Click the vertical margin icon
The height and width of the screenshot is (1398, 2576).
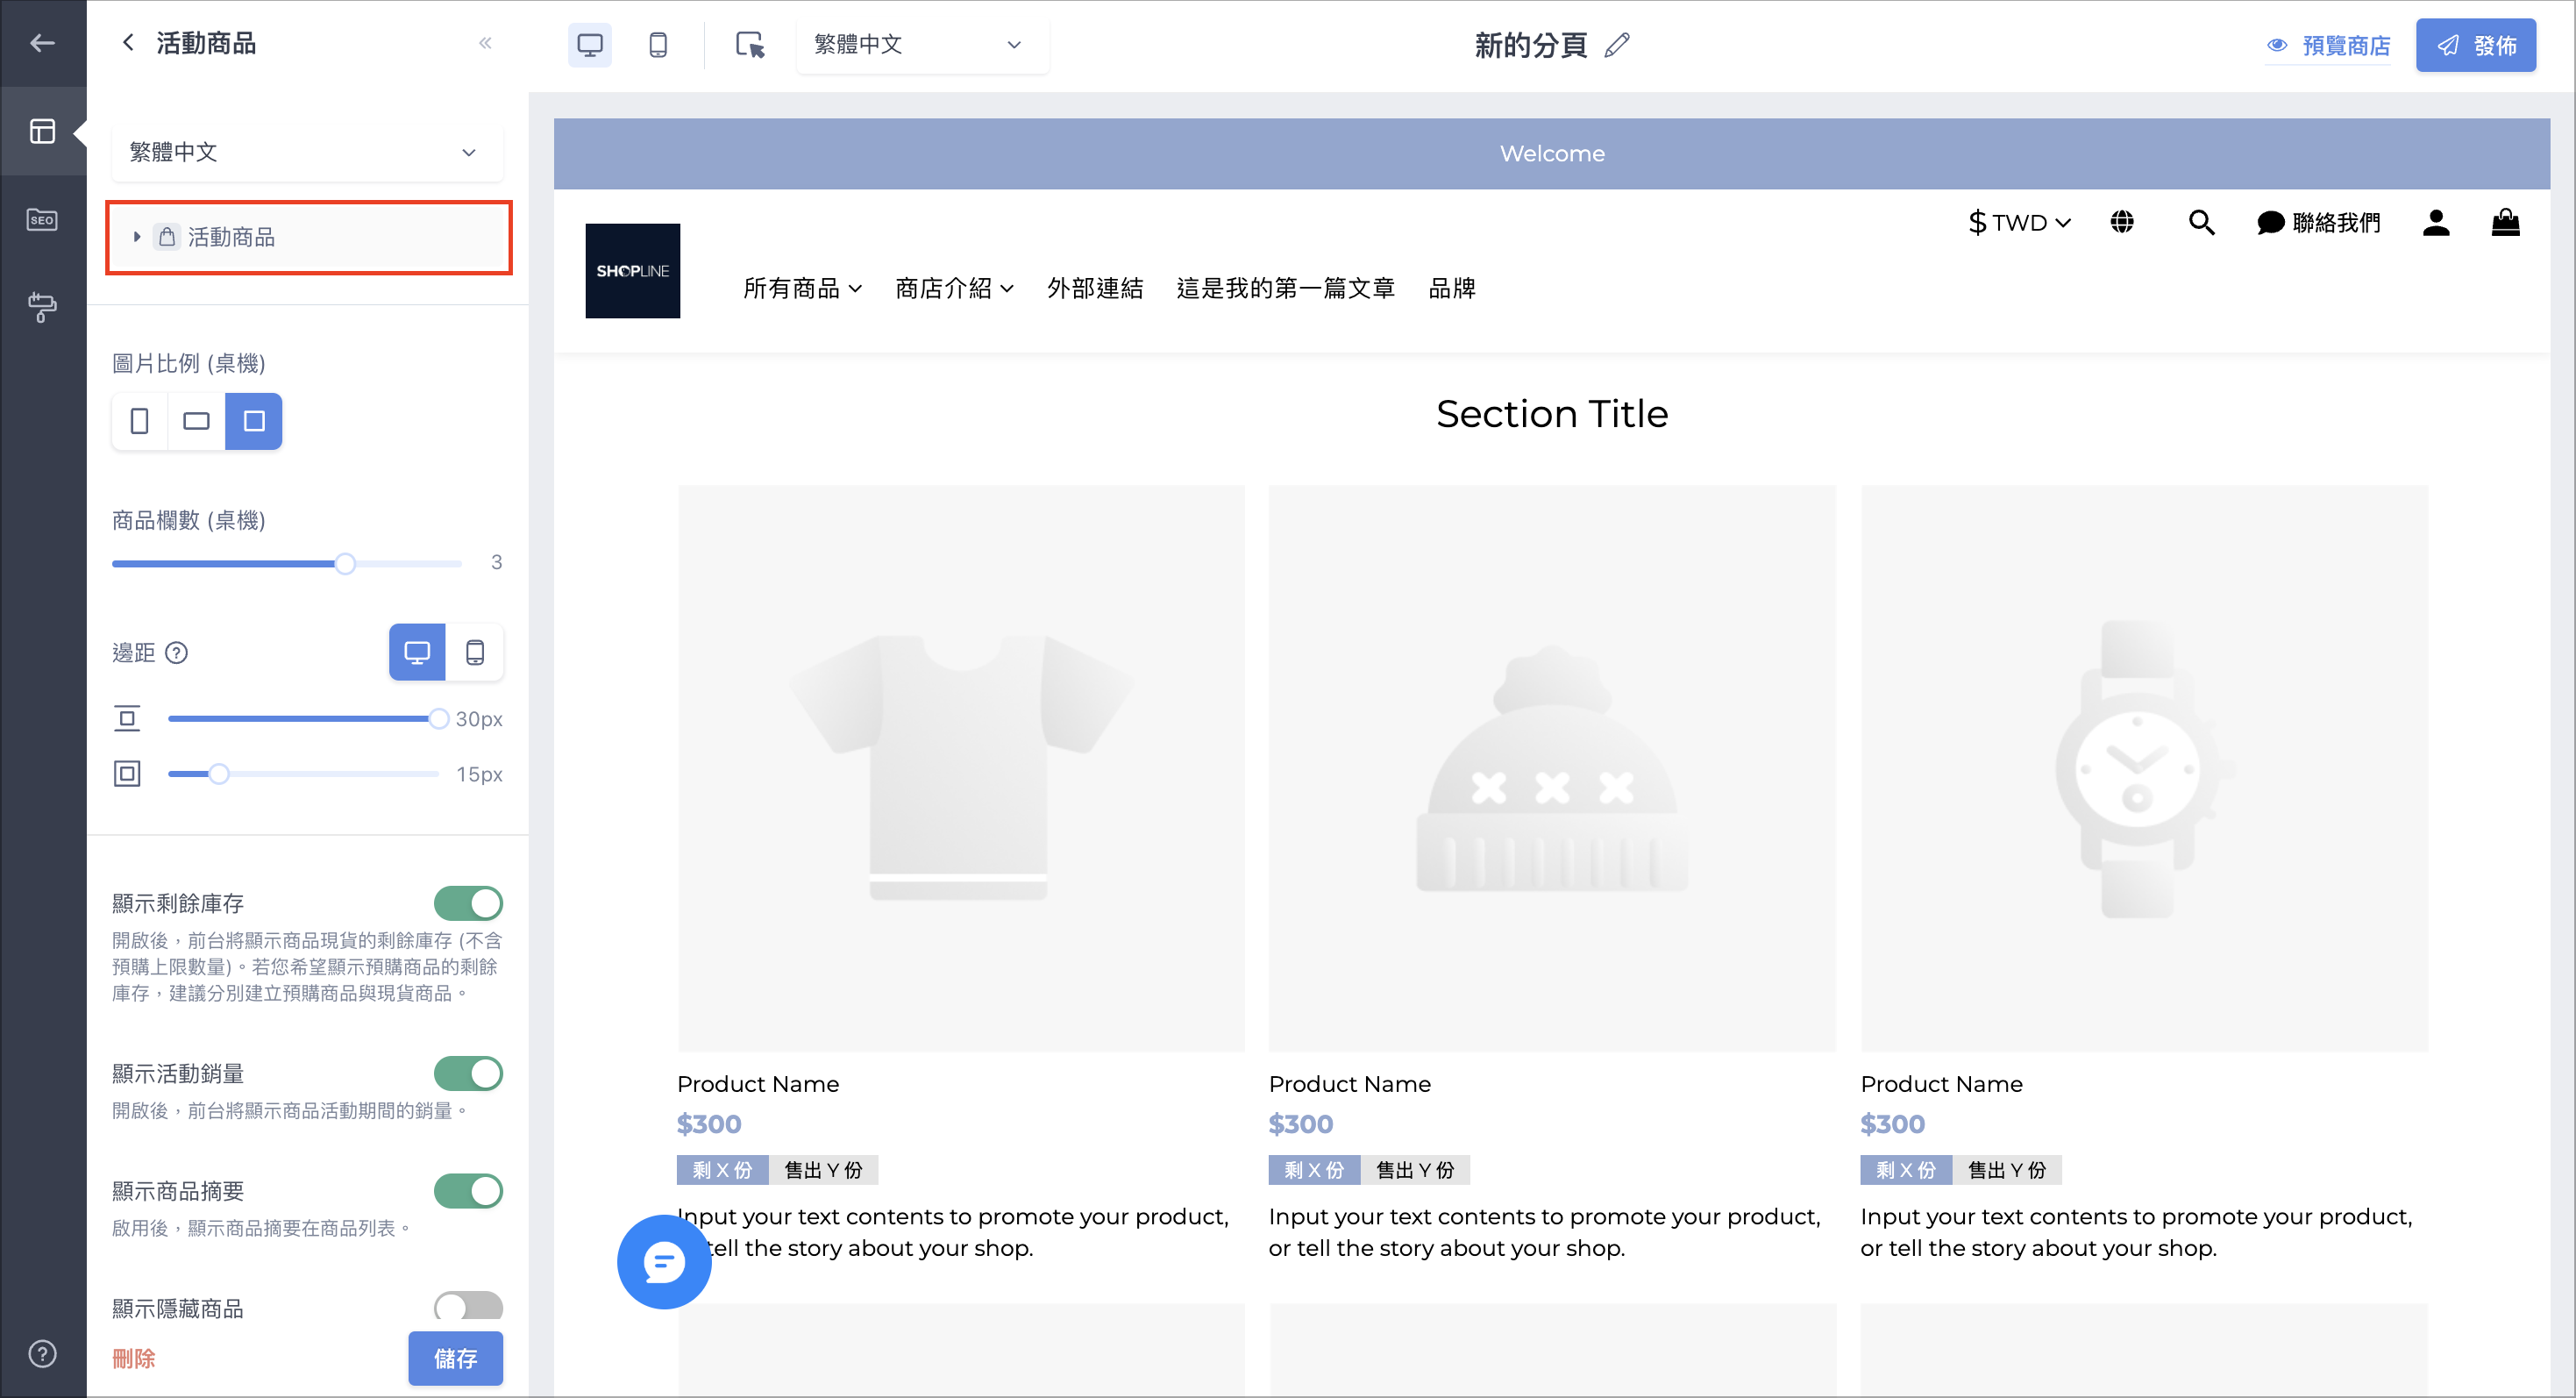click(x=127, y=719)
